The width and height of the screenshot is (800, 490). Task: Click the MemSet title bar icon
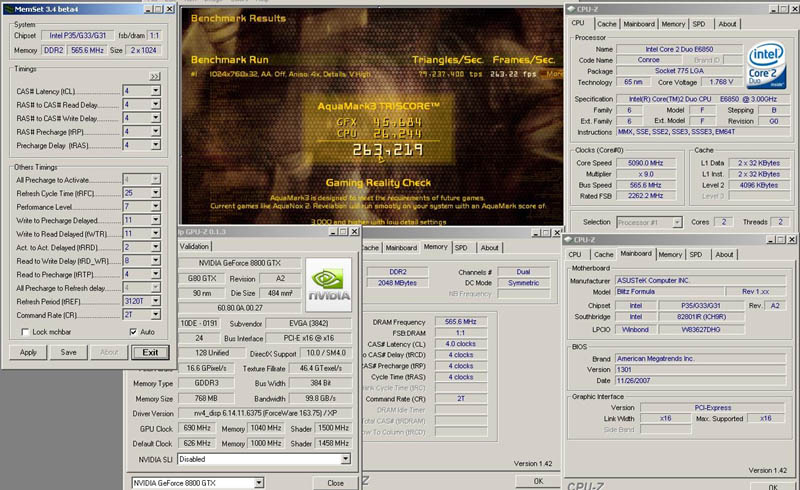[x=8, y=9]
